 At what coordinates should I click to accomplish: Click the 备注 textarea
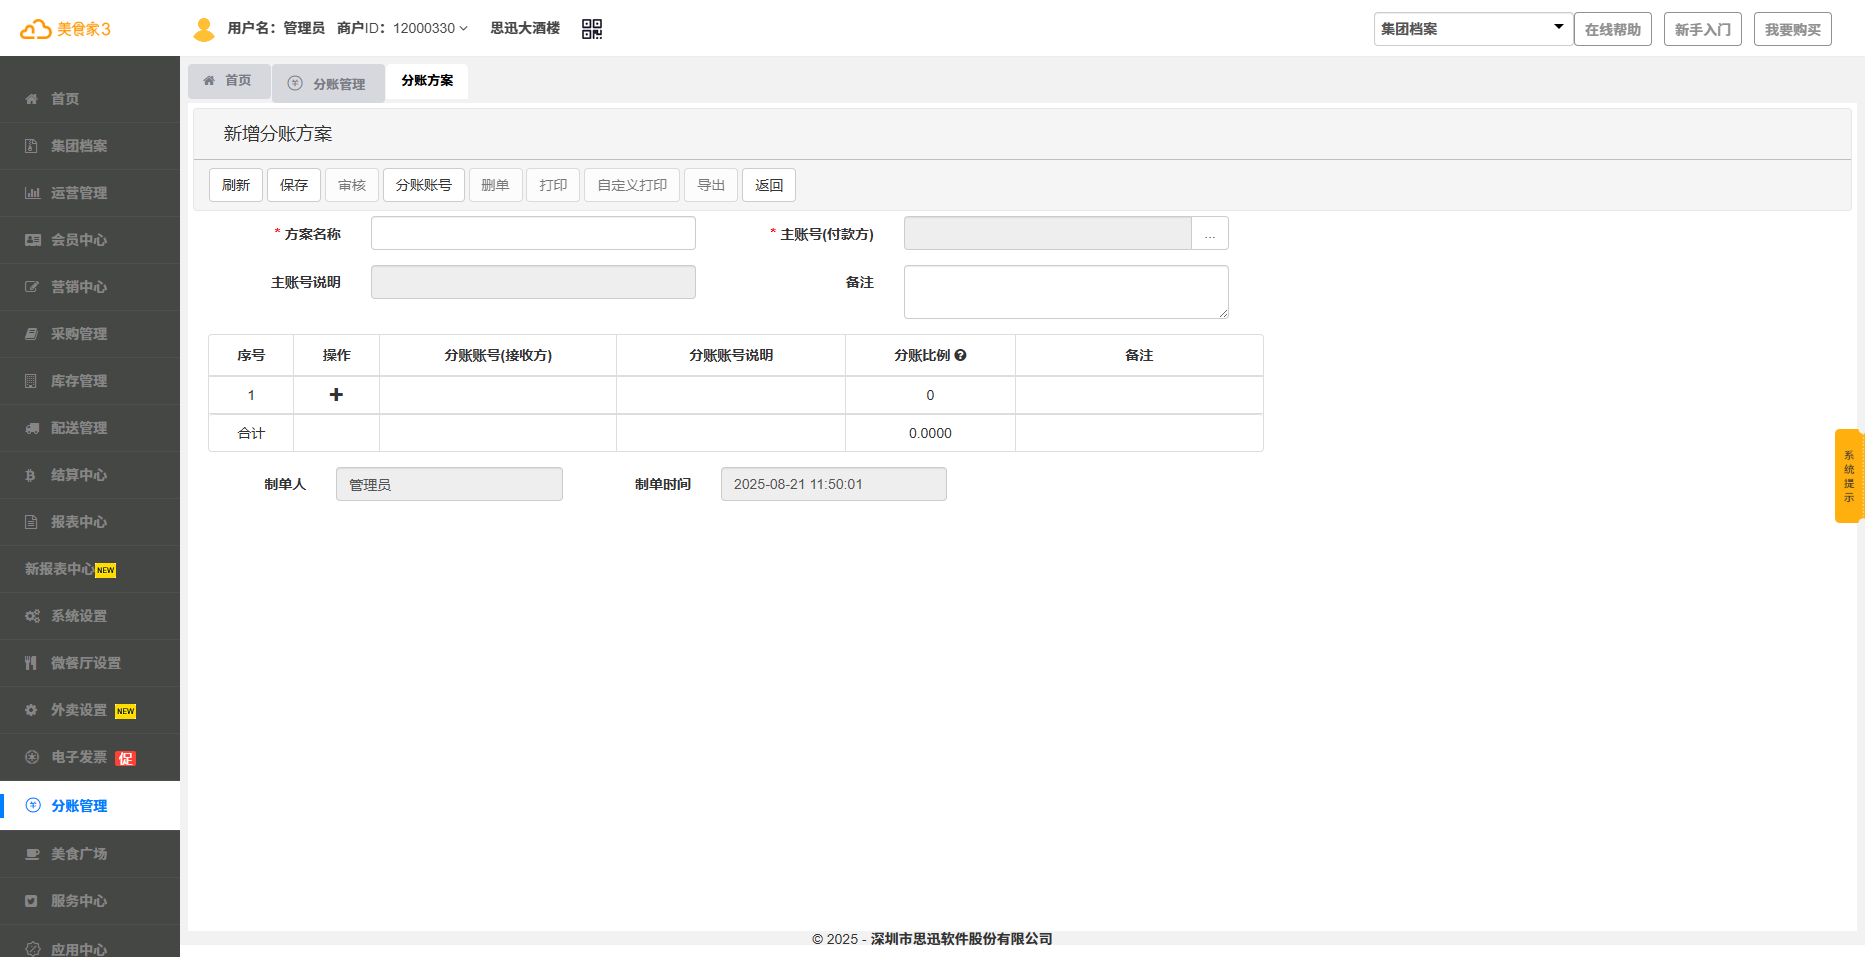[1065, 292]
